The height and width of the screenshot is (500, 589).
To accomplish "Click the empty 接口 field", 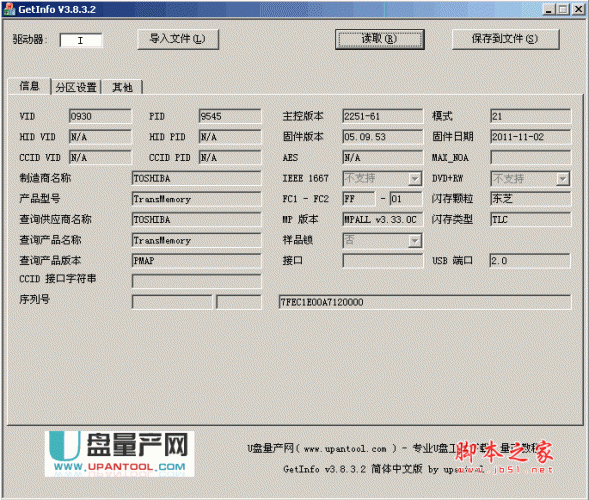I will pyautogui.click(x=382, y=261).
